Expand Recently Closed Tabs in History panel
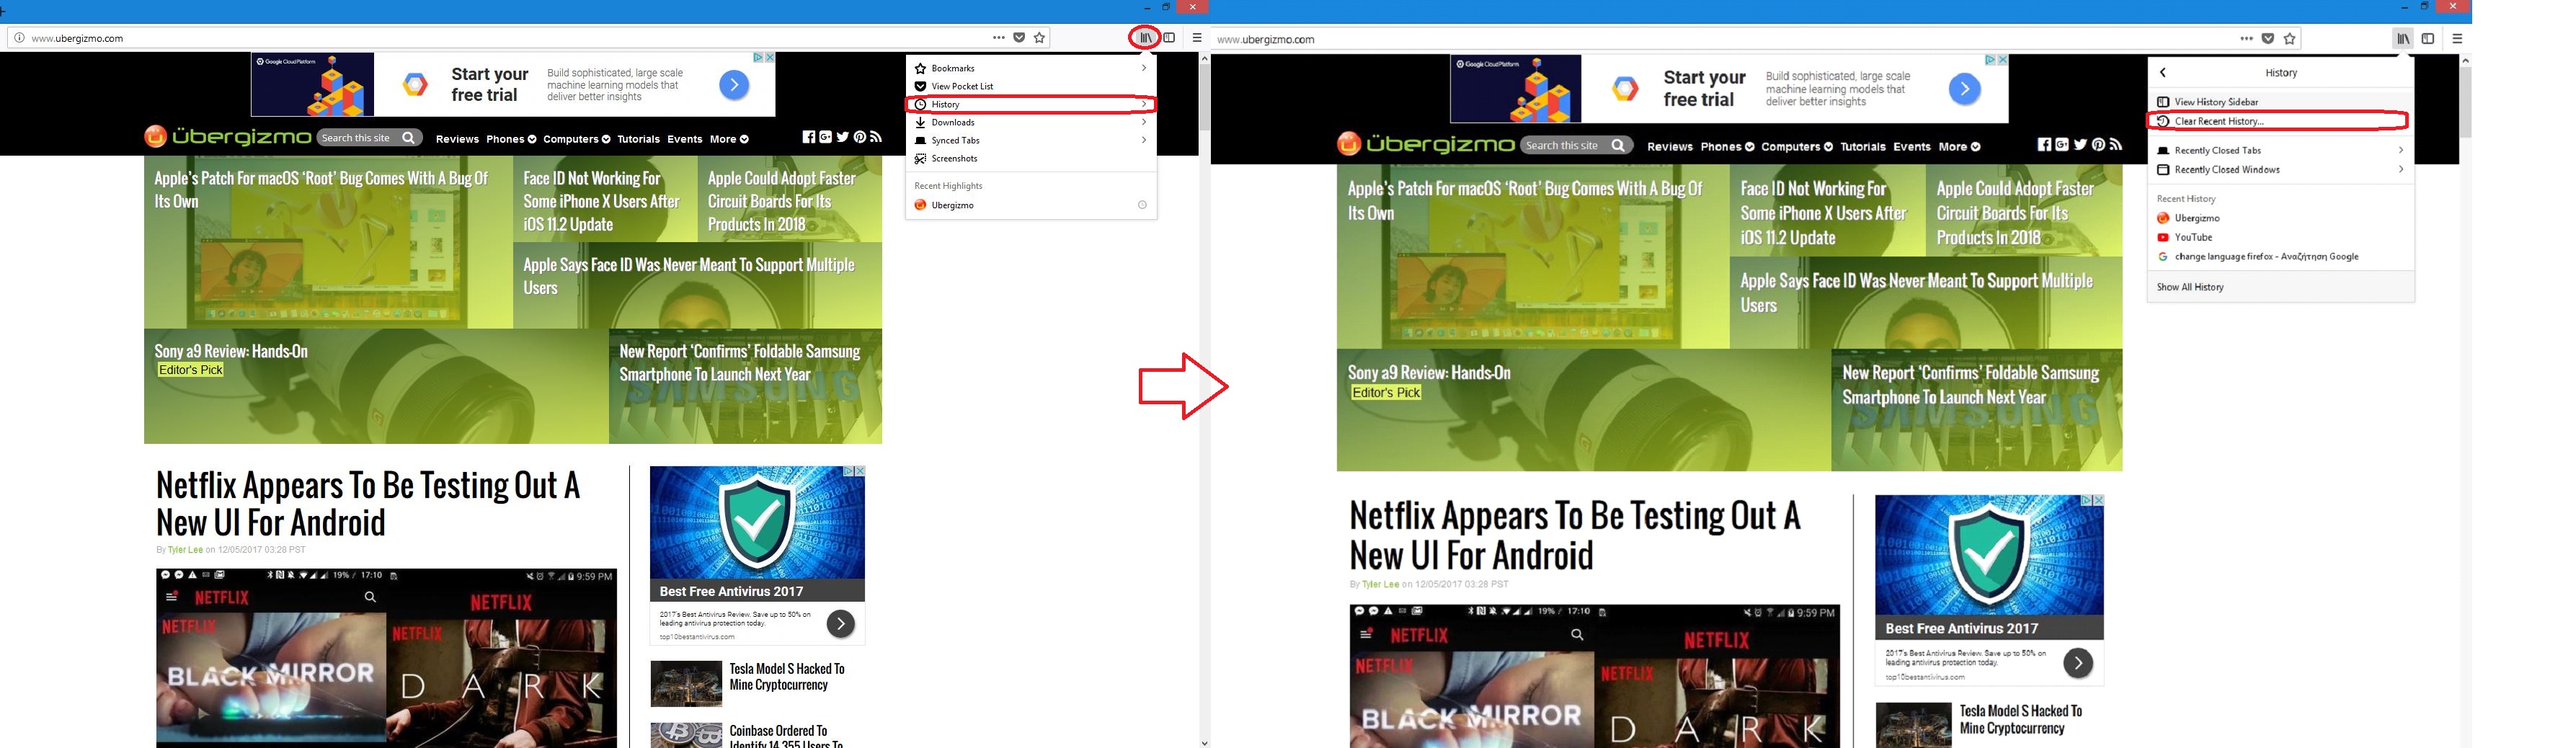This screenshot has width=2576, height=748. 2281,150
